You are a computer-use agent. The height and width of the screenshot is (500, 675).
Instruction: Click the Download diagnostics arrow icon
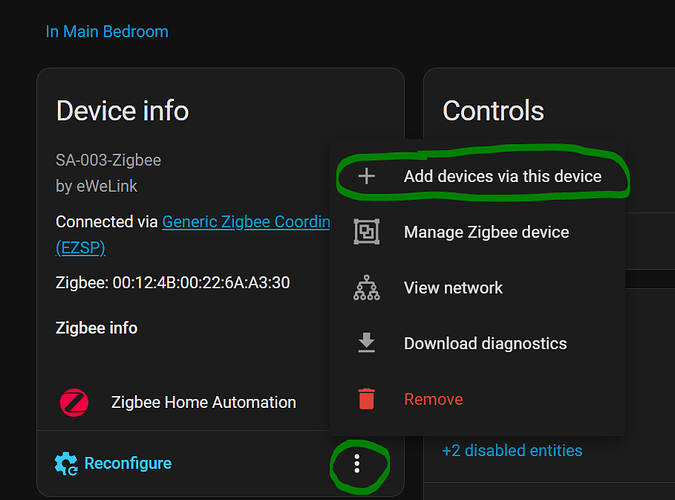(x=367, y=343)
